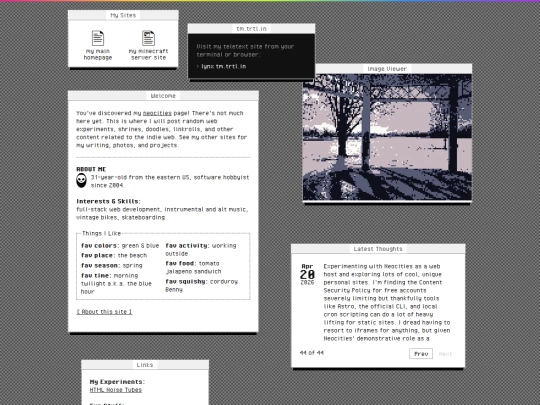Click the 'Latest Thoughts' window title
The height and width of the screenshot is (405, 540).
378,249
